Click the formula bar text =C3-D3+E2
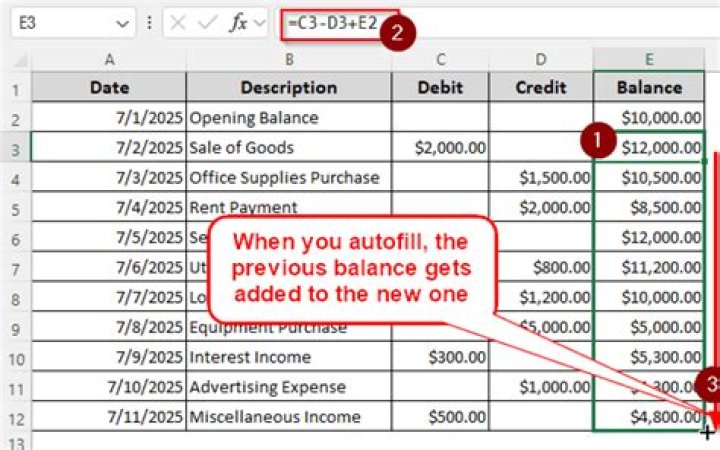Image resolution: width=720 pixels, height=450 pixels. click(x=330, y=22)
